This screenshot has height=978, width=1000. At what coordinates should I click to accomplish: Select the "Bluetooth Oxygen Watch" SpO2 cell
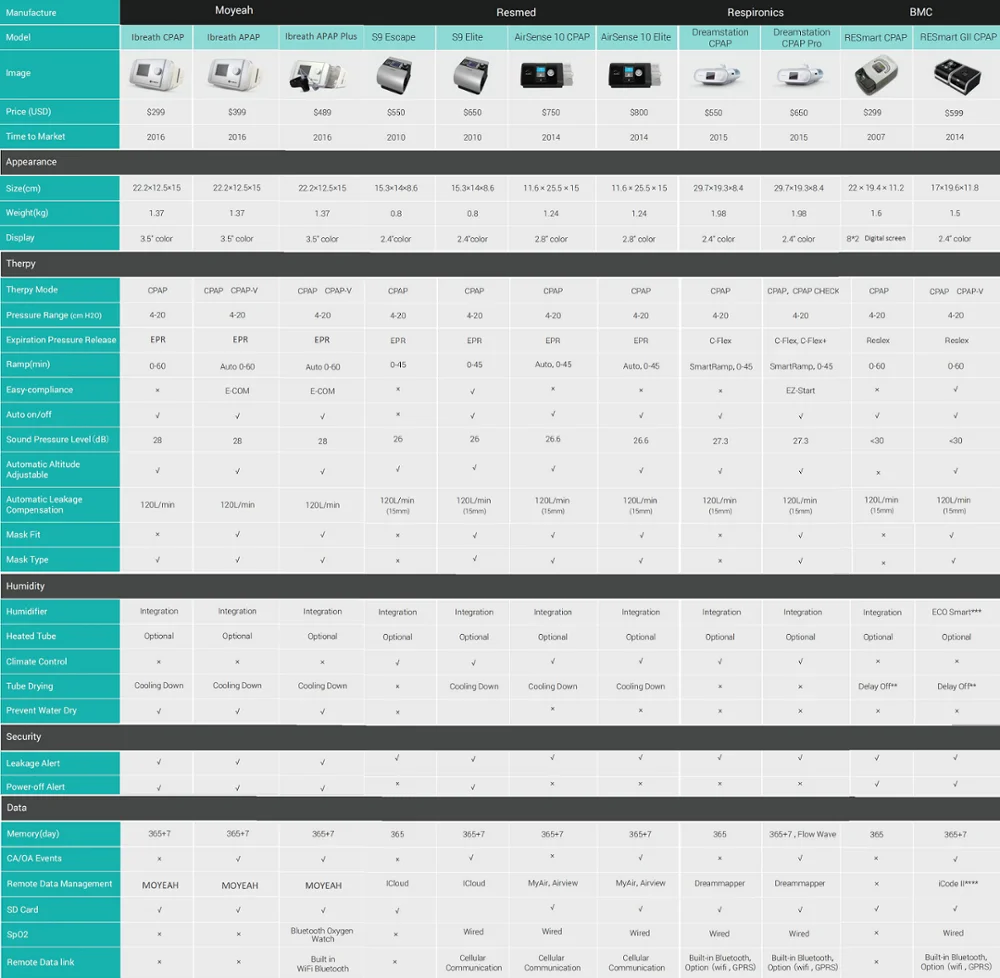[x=322, y=935]
